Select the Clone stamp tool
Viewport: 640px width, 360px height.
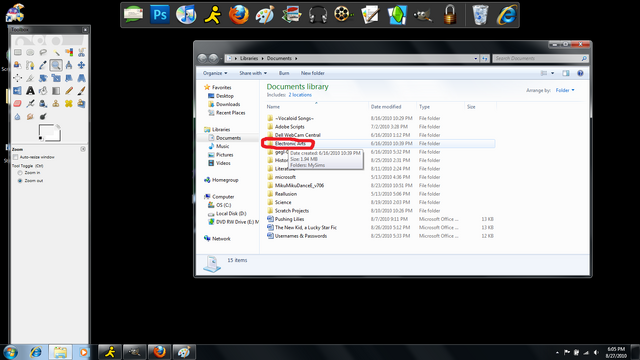(56, 103)
